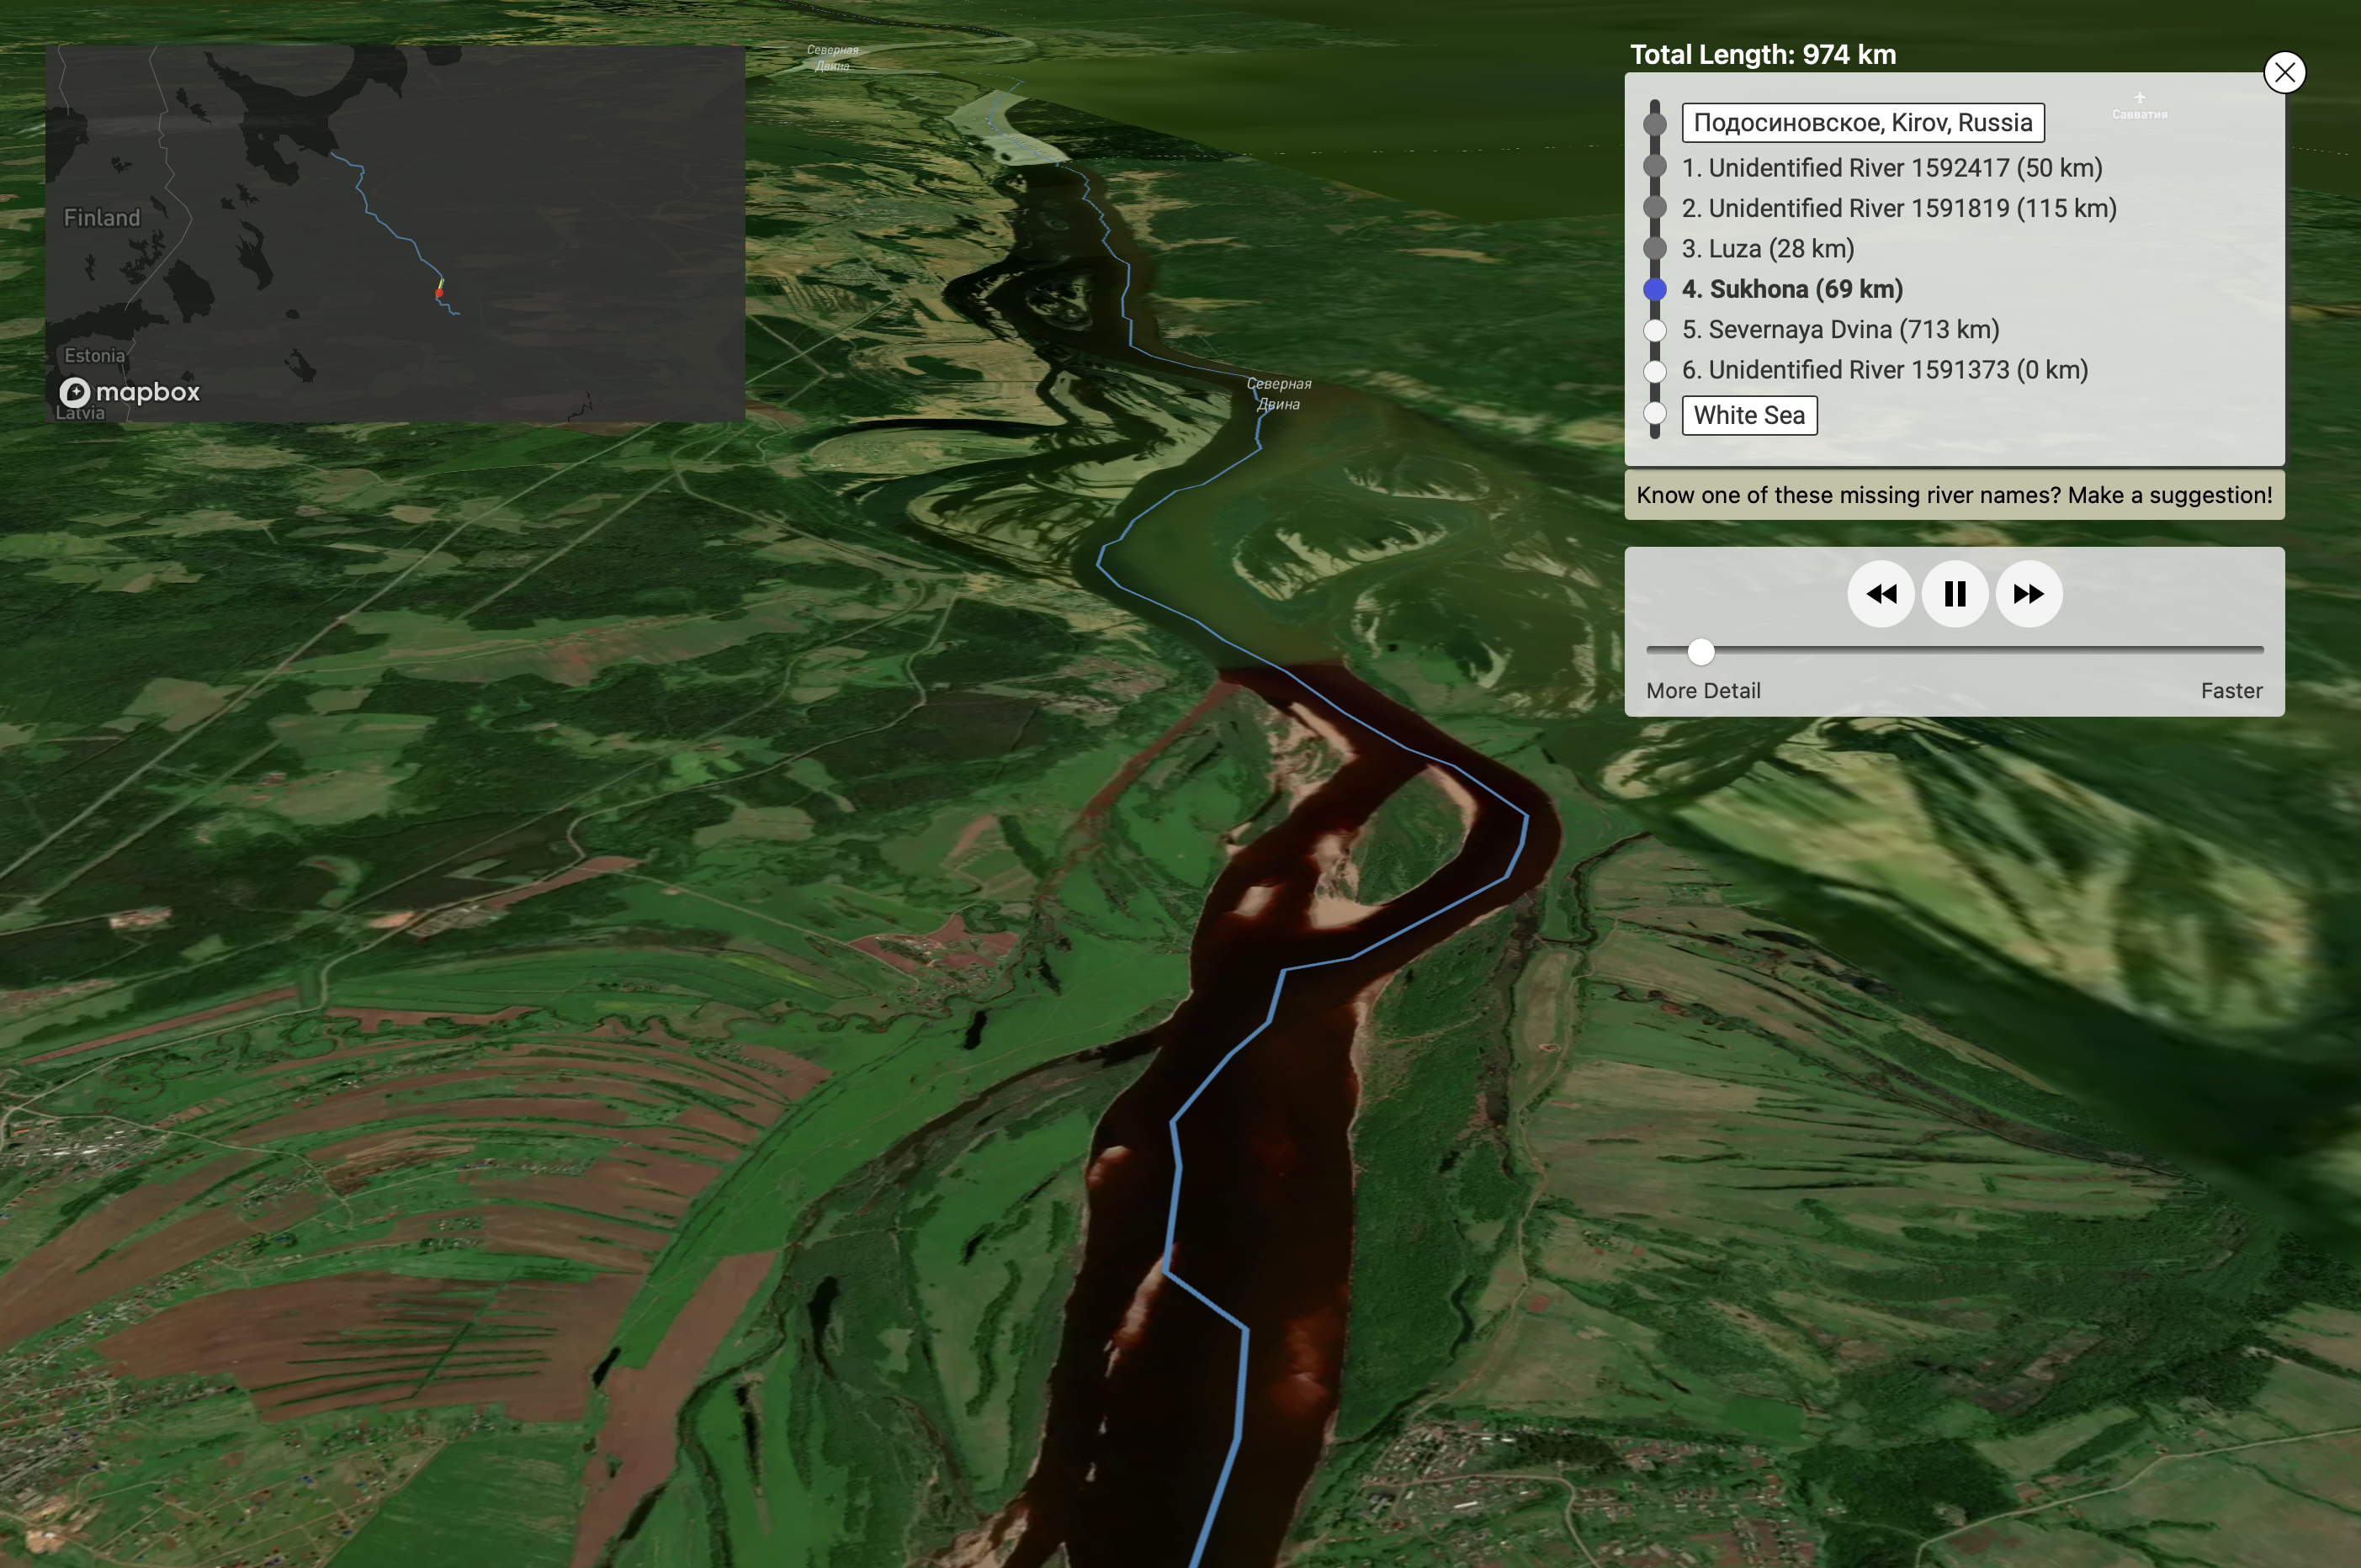Click the rewind playback button
The image size is (2361, 1568).
pyautogui.click(x=1881, y=594)
